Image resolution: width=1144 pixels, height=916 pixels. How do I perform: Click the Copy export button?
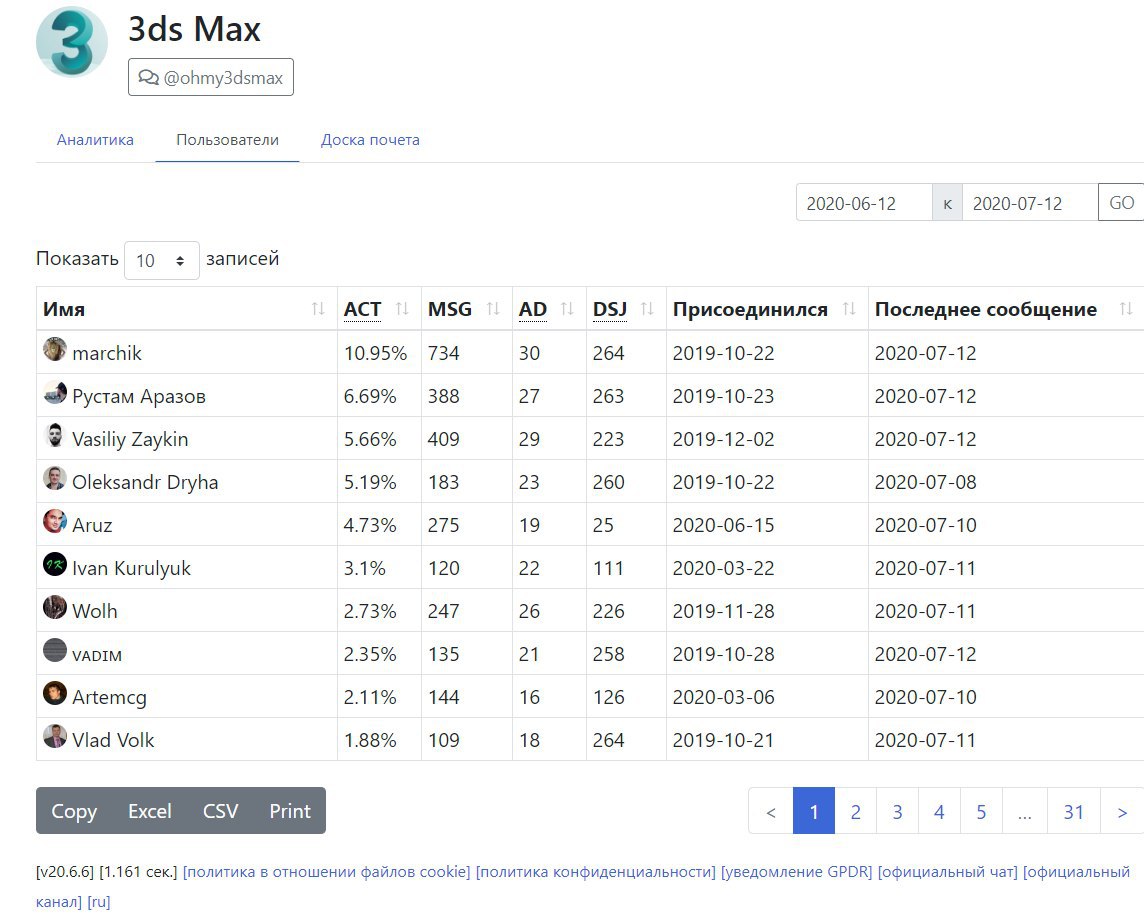coord(74,811)
